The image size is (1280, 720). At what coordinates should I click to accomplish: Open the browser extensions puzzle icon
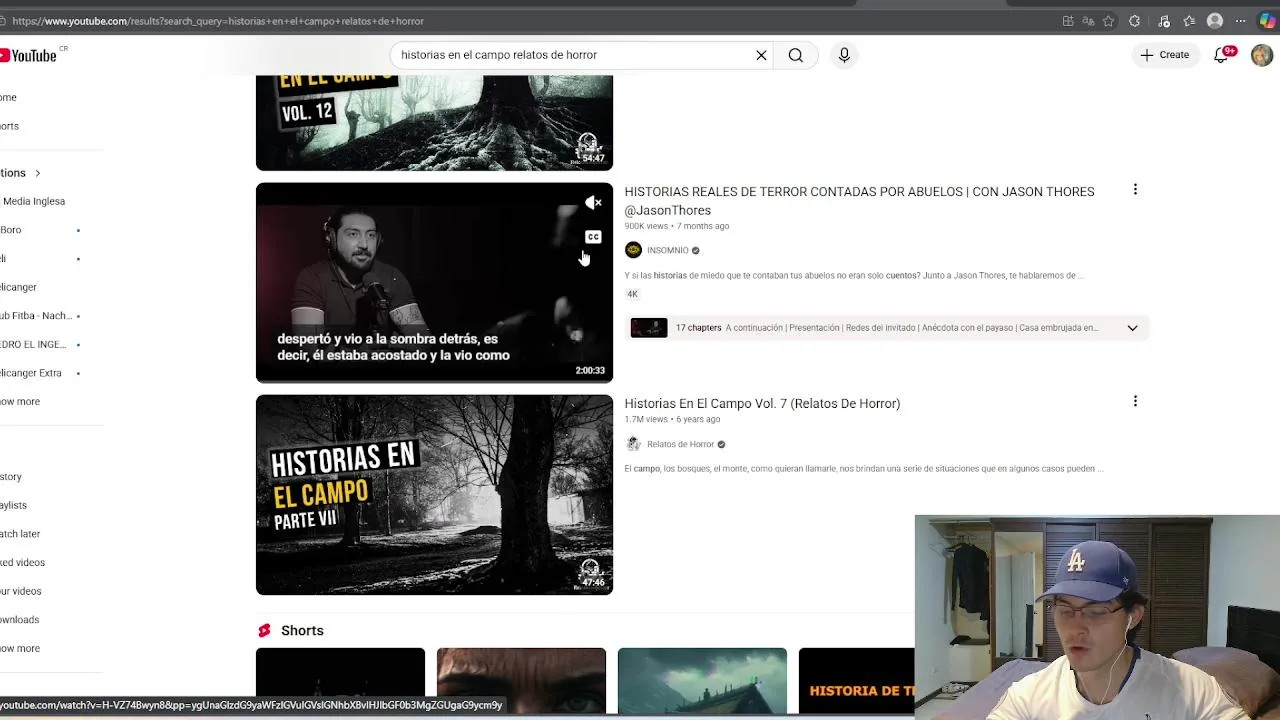point(1134,21)
